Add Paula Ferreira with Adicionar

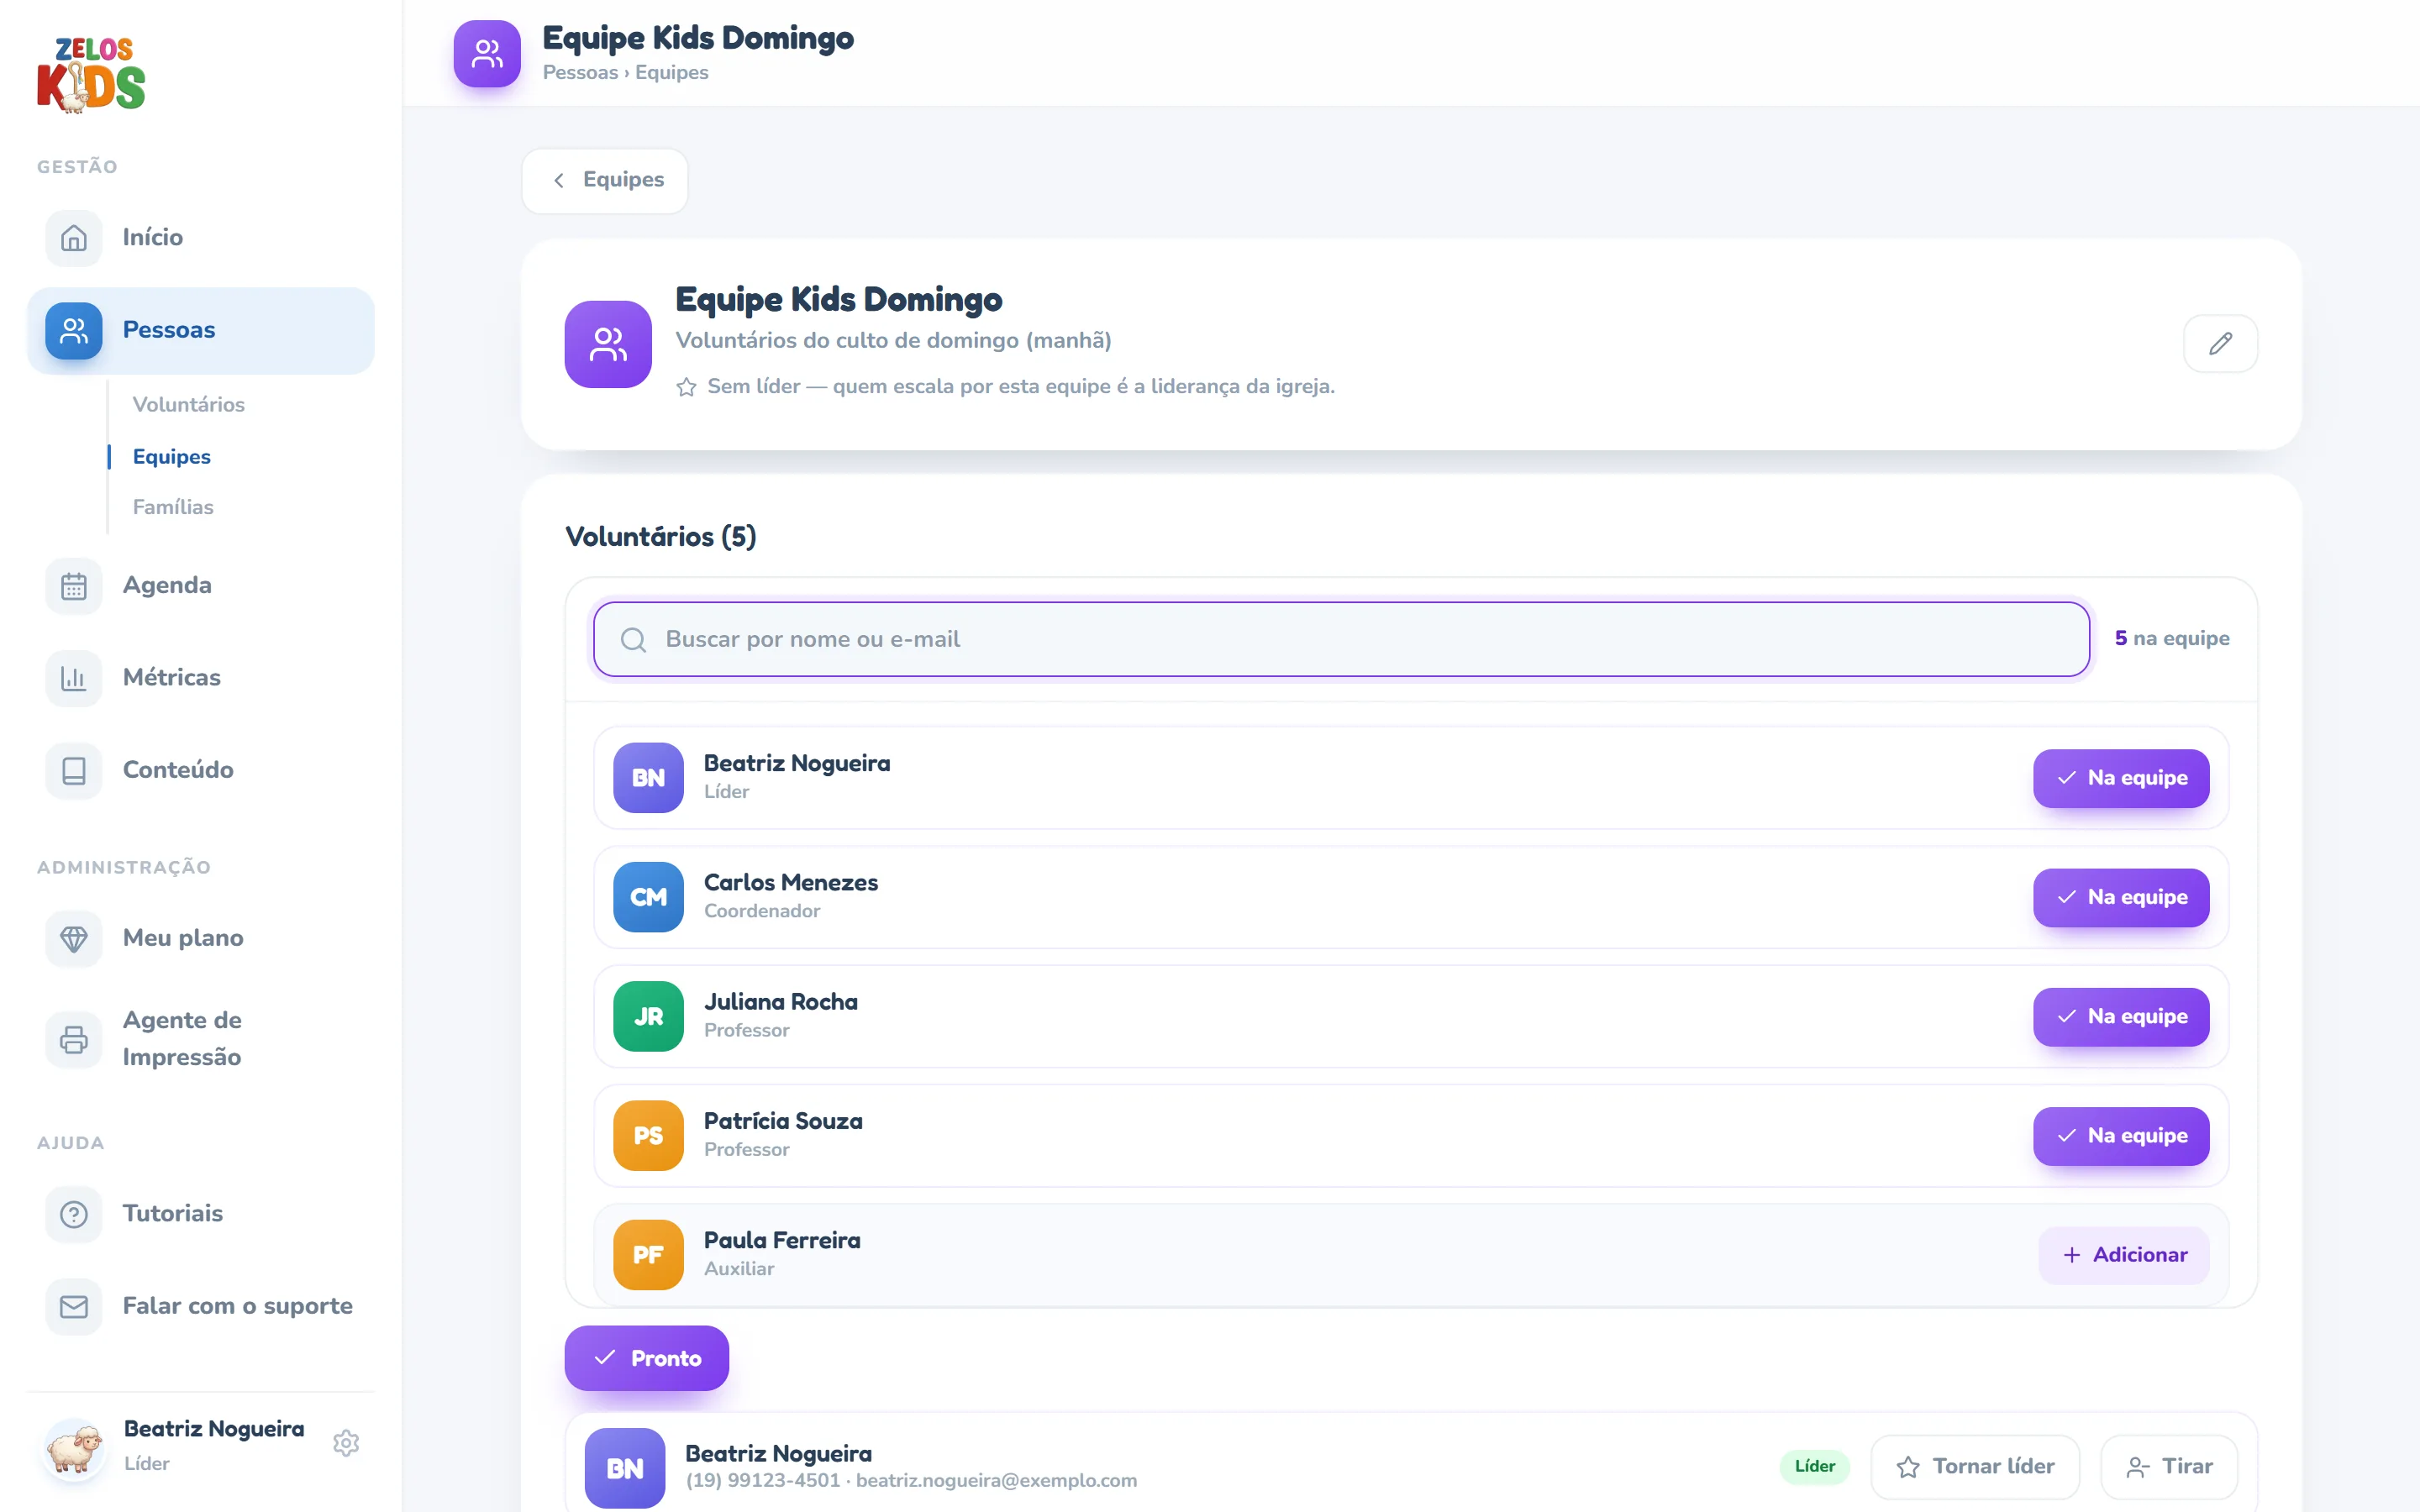2124,1255
